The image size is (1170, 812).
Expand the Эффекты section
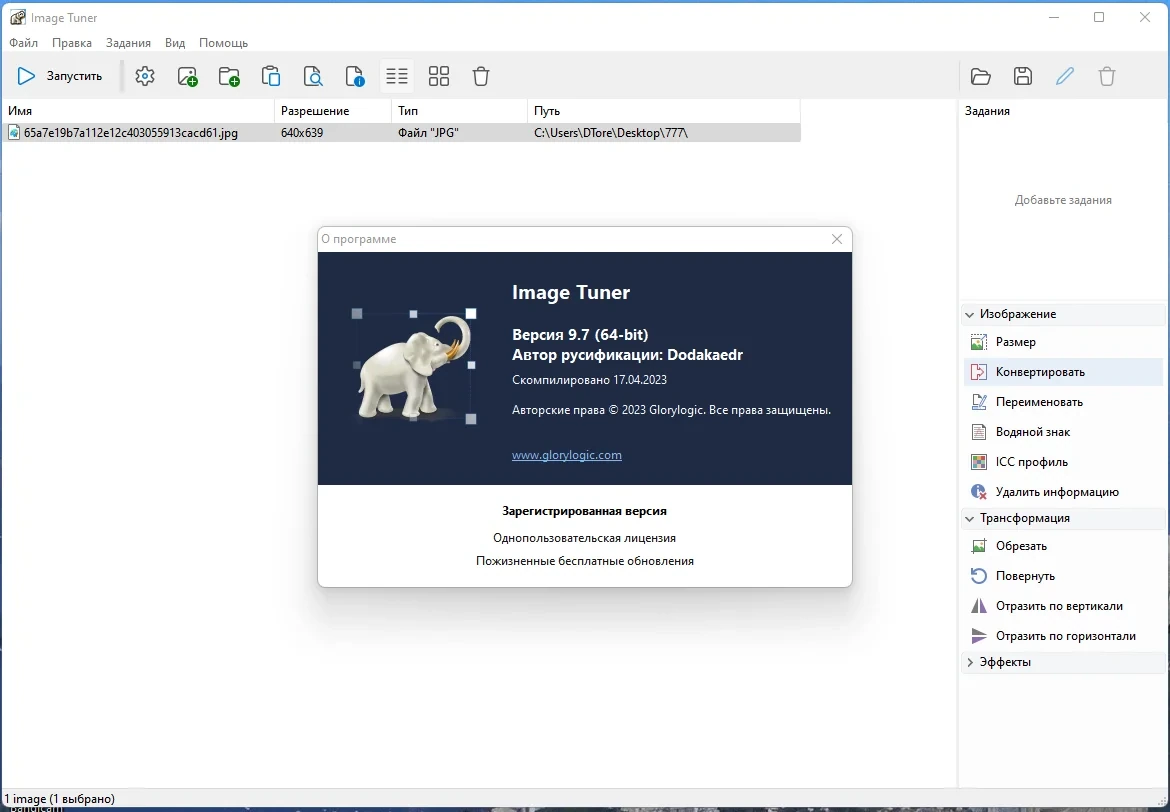(x=969, y=662)
